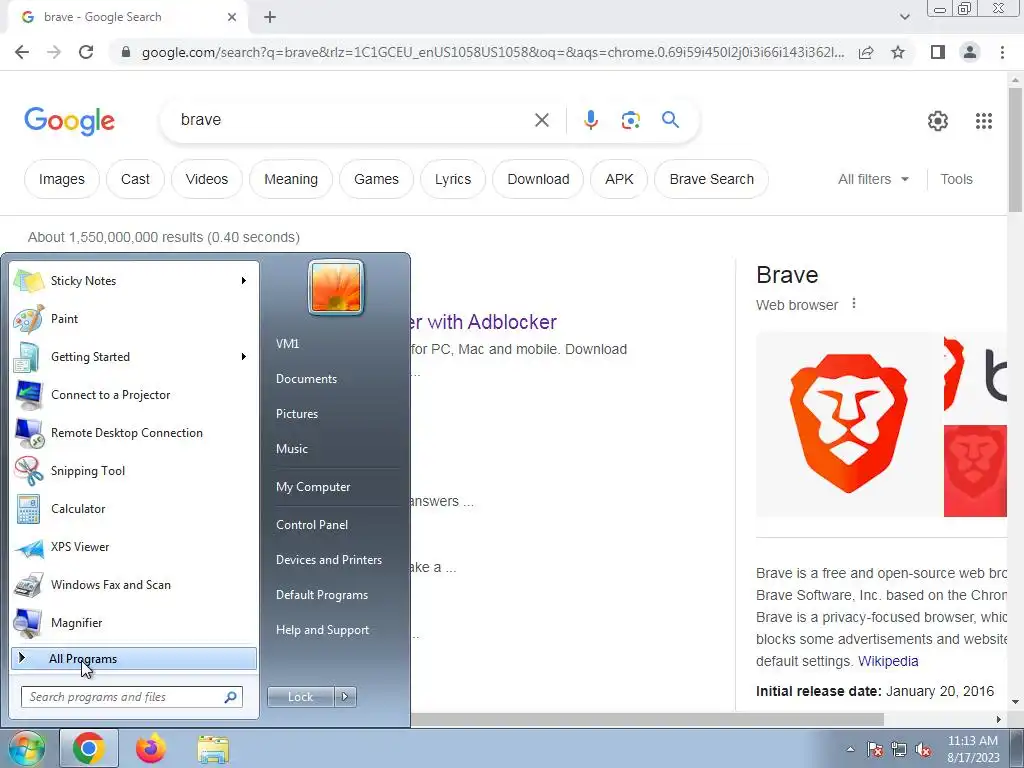The height and width of the screenshot is (768, 1024).
Task: Close the brave - Google Search tab
Action: tap(232, 17)
